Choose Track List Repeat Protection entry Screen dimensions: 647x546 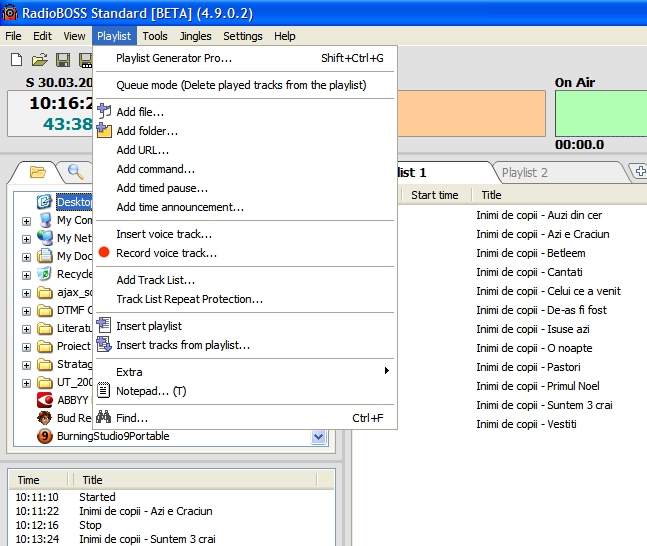pos(245,299)
